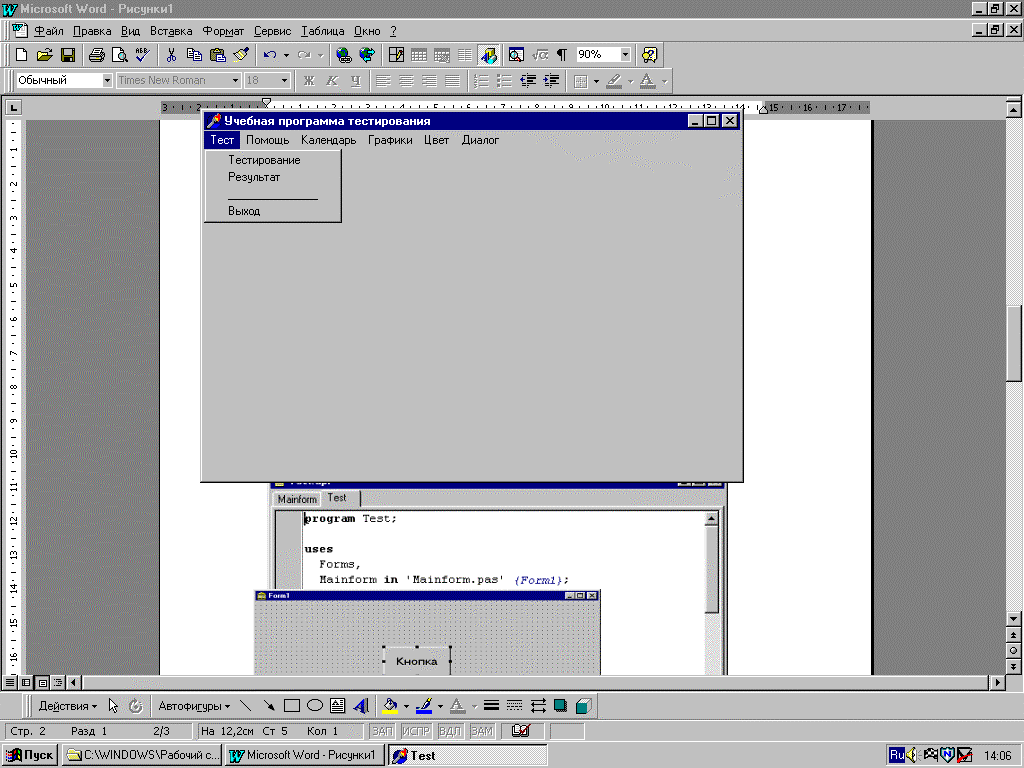This screenshot has height=768, width=1024.
Task: Open Print Preview with the magnifier icon
Action: tap(120, 56)
